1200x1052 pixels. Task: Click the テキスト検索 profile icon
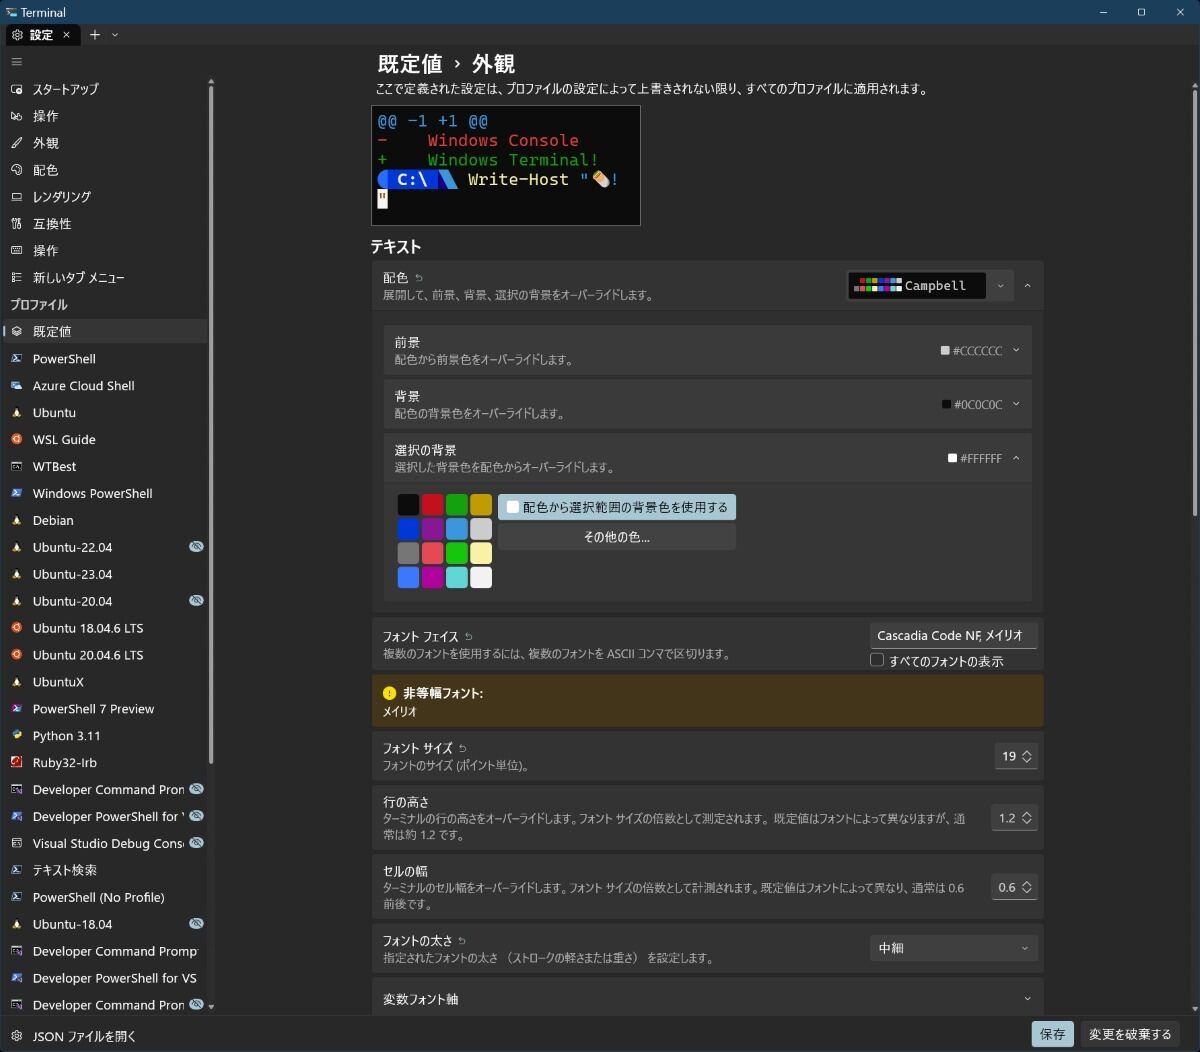16,870
